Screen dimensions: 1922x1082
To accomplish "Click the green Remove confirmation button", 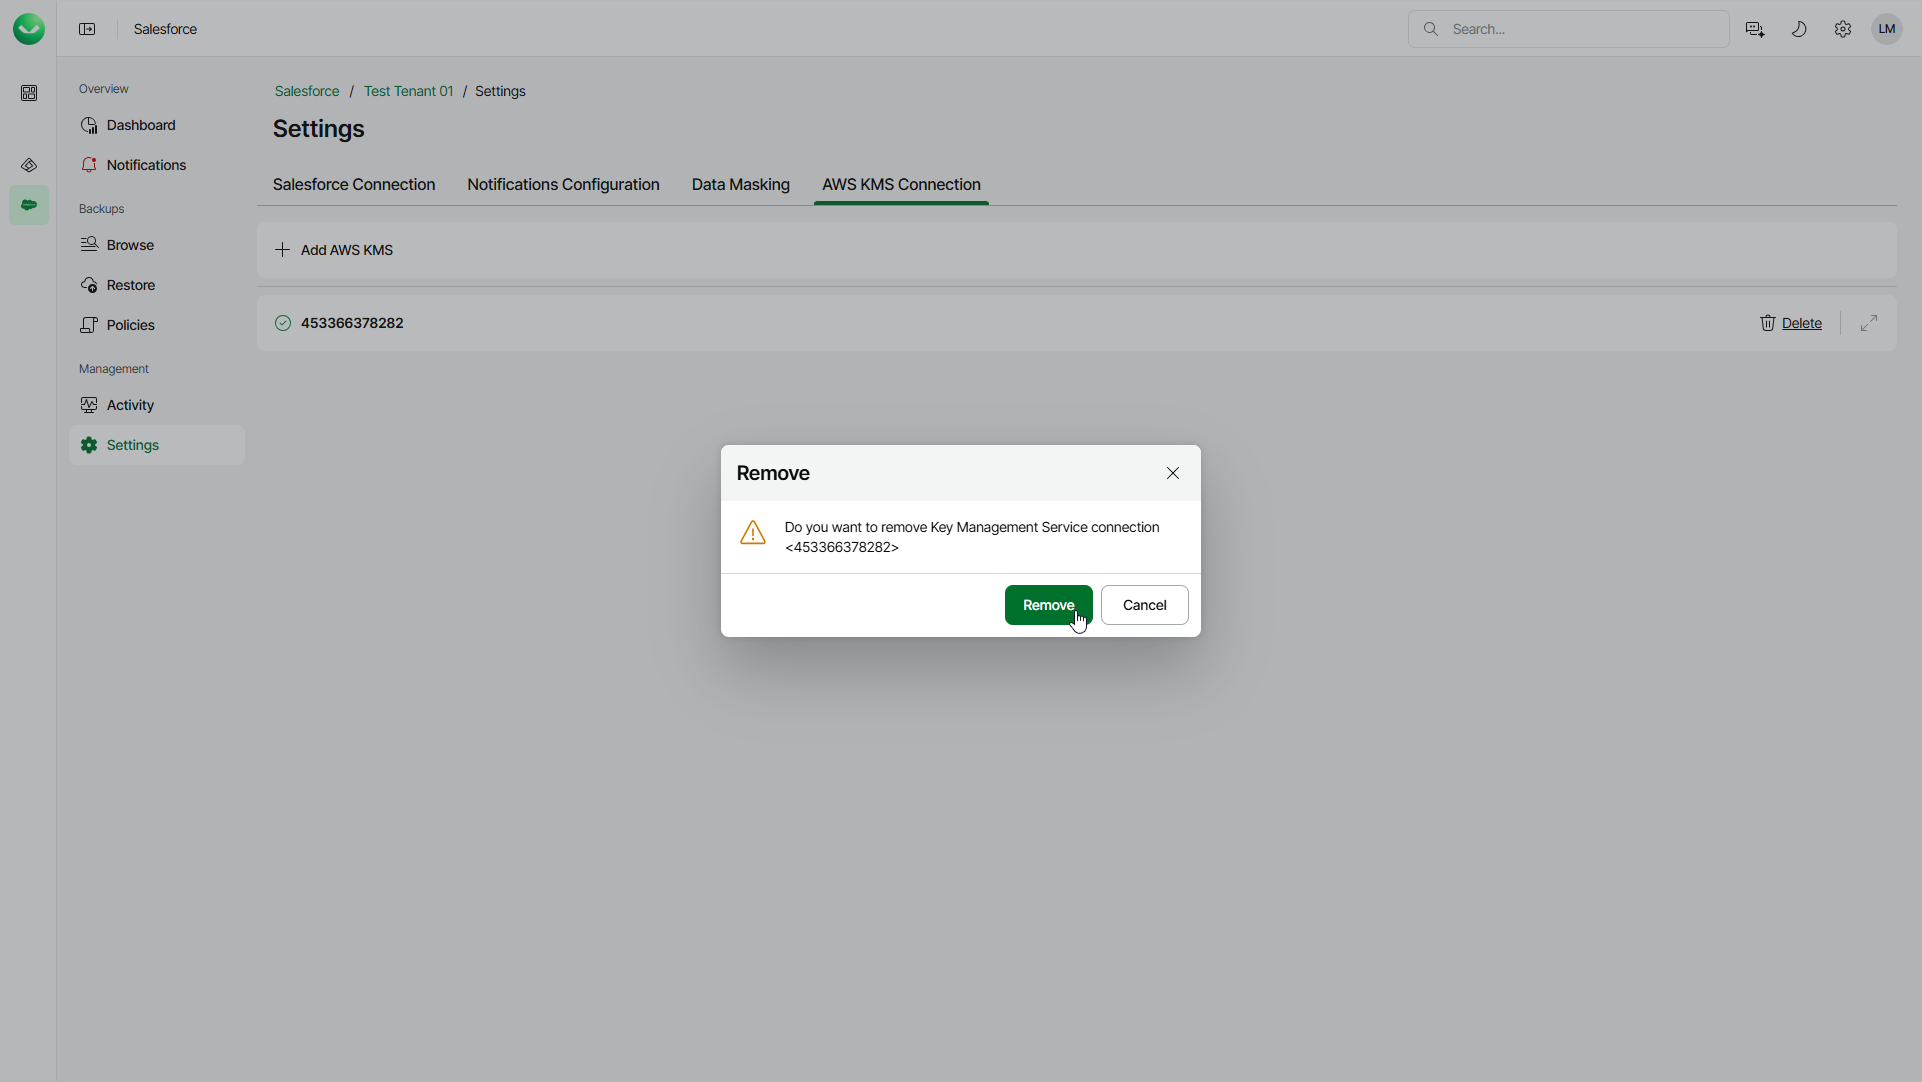I will (1047, 605).
